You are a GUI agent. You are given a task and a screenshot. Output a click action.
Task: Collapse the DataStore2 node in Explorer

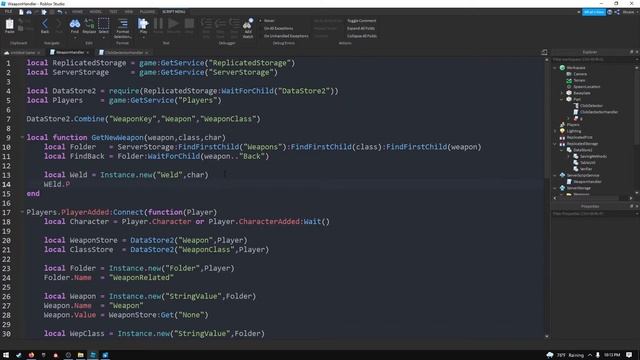[x=562, y=150]
